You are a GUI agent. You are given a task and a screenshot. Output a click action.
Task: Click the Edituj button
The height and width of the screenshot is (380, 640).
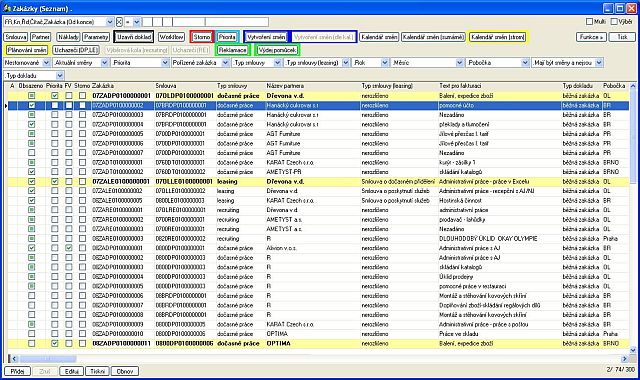coord(71,371)
